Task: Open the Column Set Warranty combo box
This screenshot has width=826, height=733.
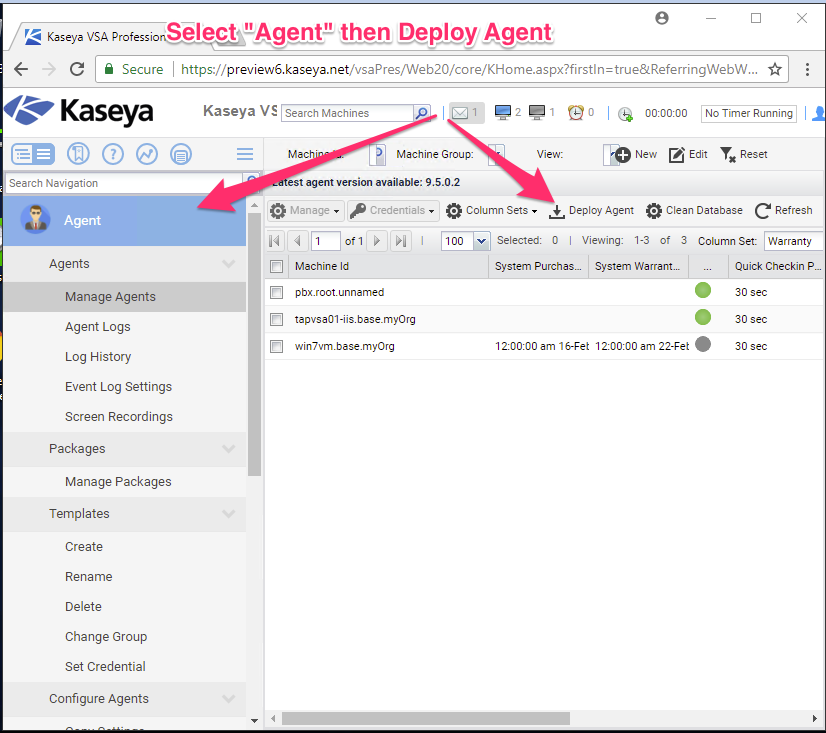Action: (x=793, y=241)
